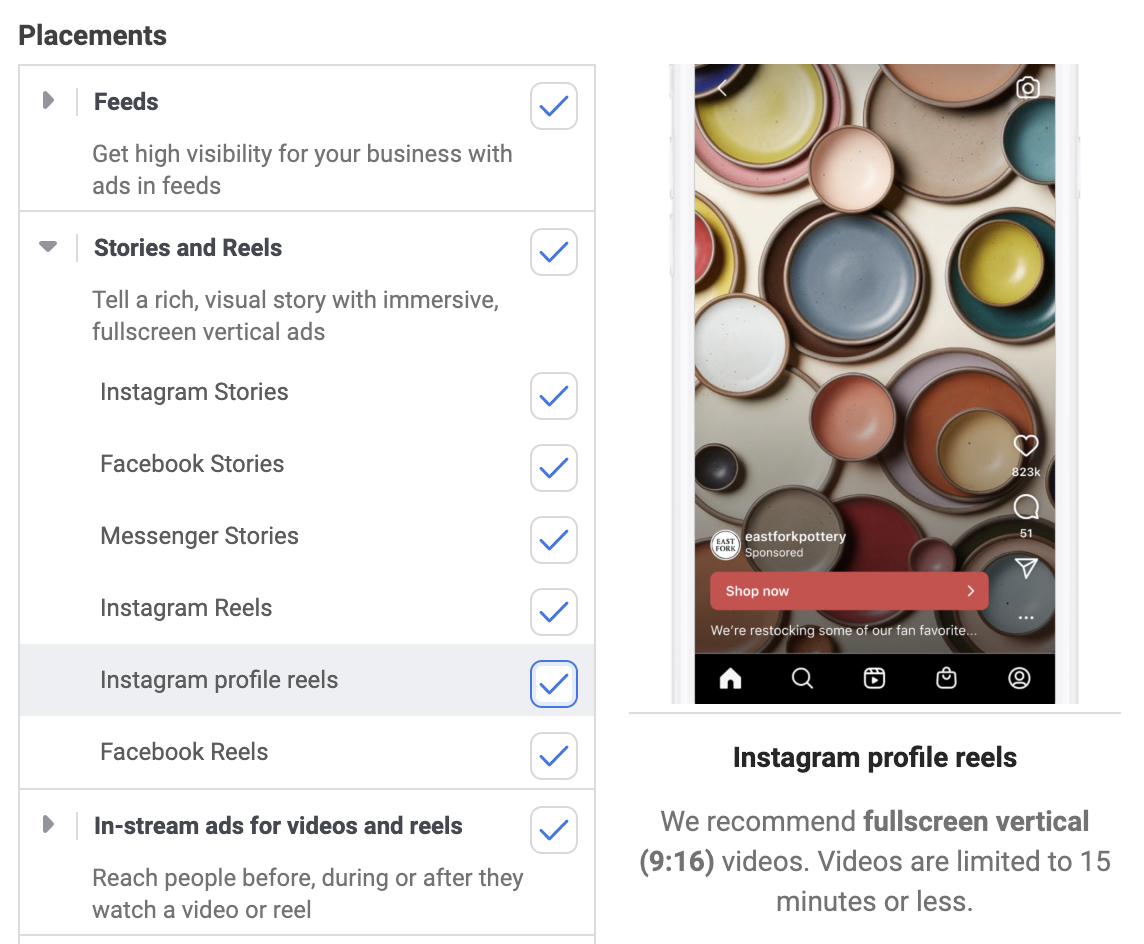Open the ellipsis menu on the ad
The image size is (1144, 944).
1025,617
